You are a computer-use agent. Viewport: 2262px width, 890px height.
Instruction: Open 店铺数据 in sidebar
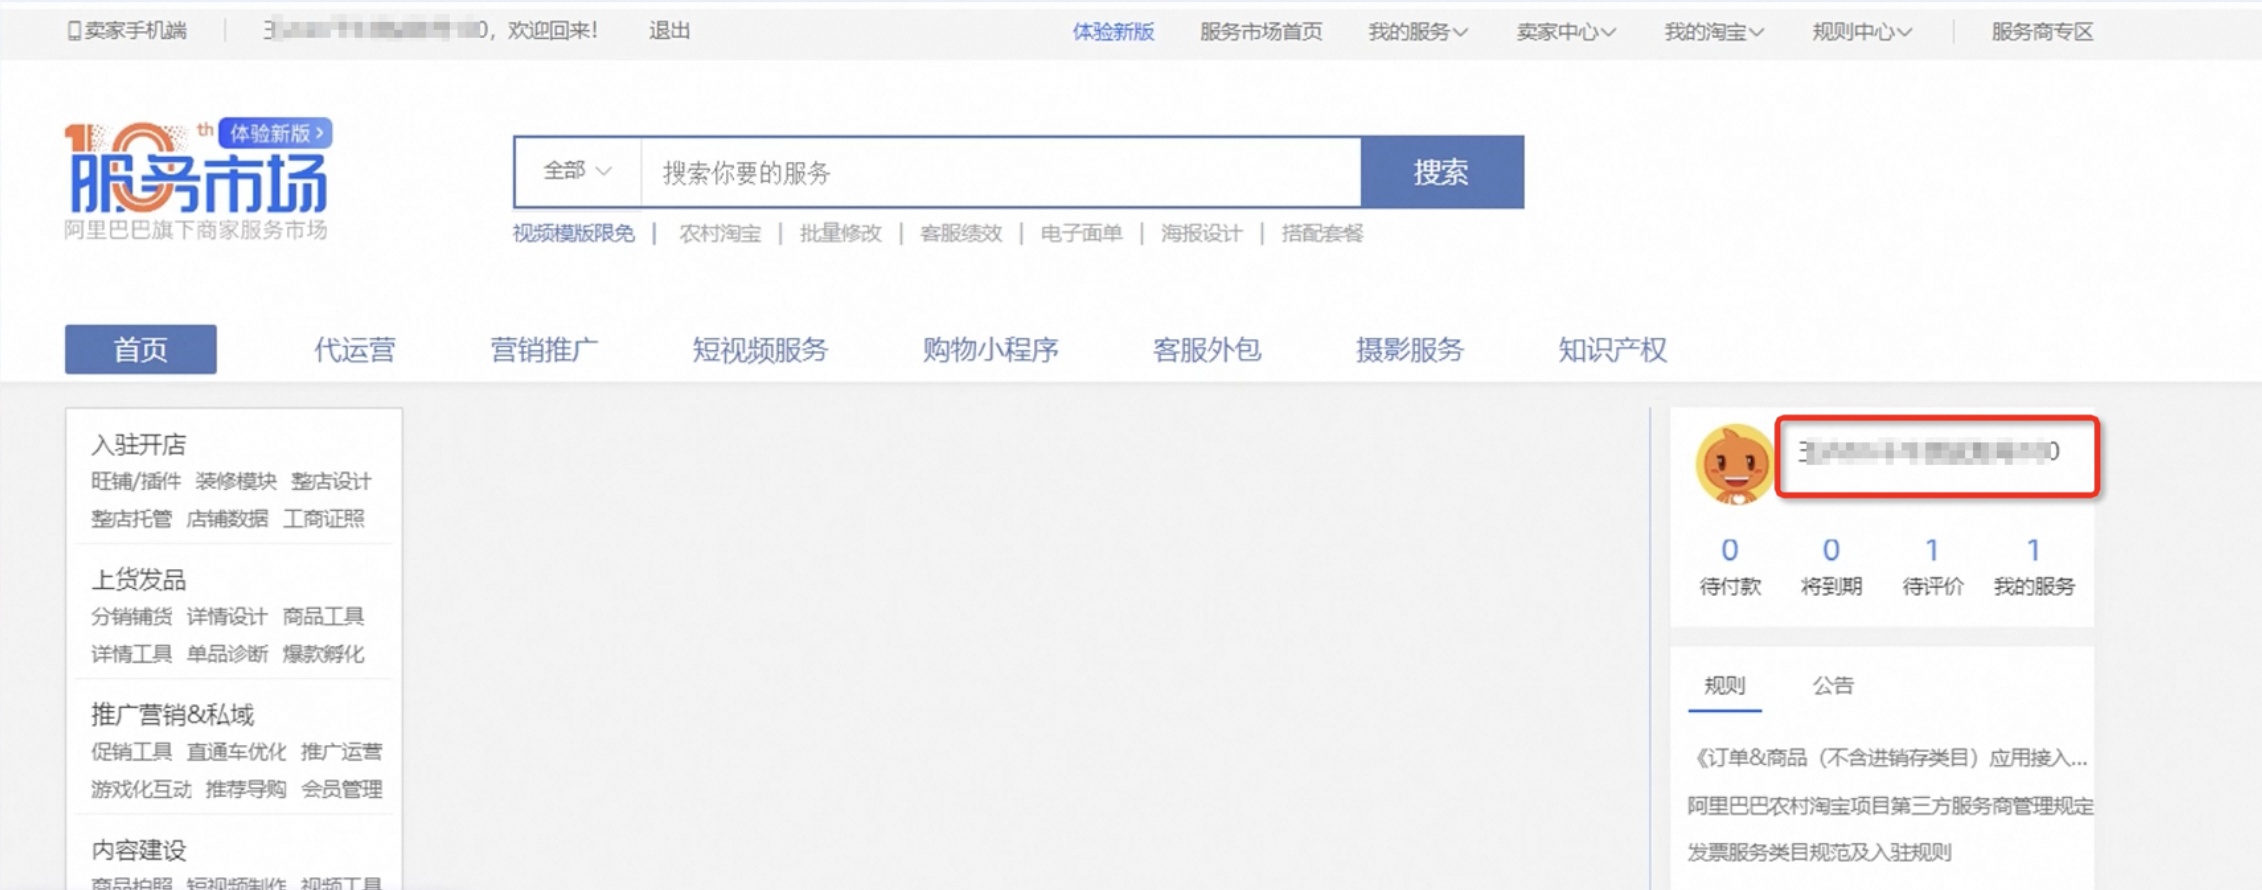[227, 518]
